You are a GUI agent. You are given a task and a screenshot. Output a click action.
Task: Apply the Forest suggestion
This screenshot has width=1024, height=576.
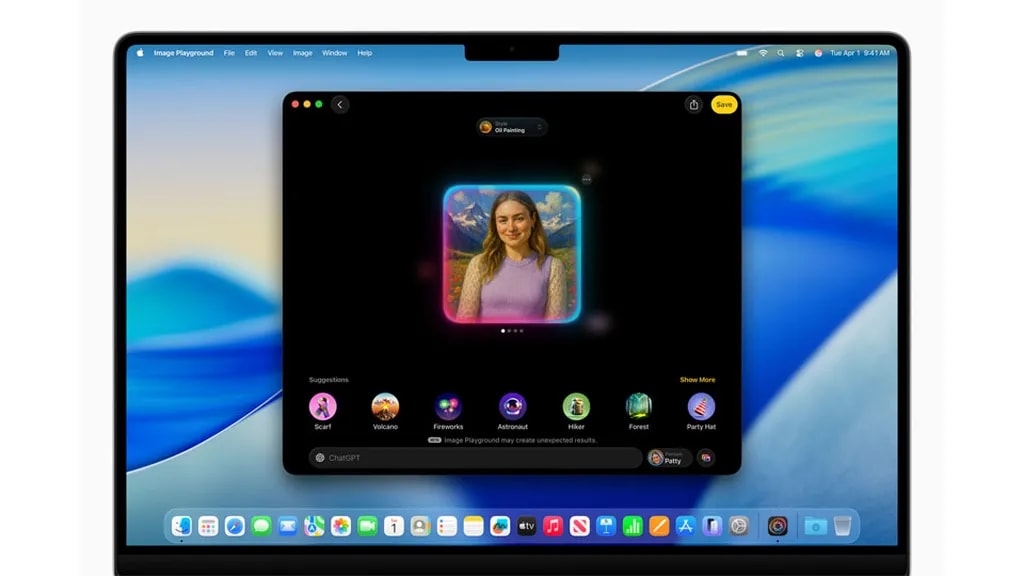[638, 407]
